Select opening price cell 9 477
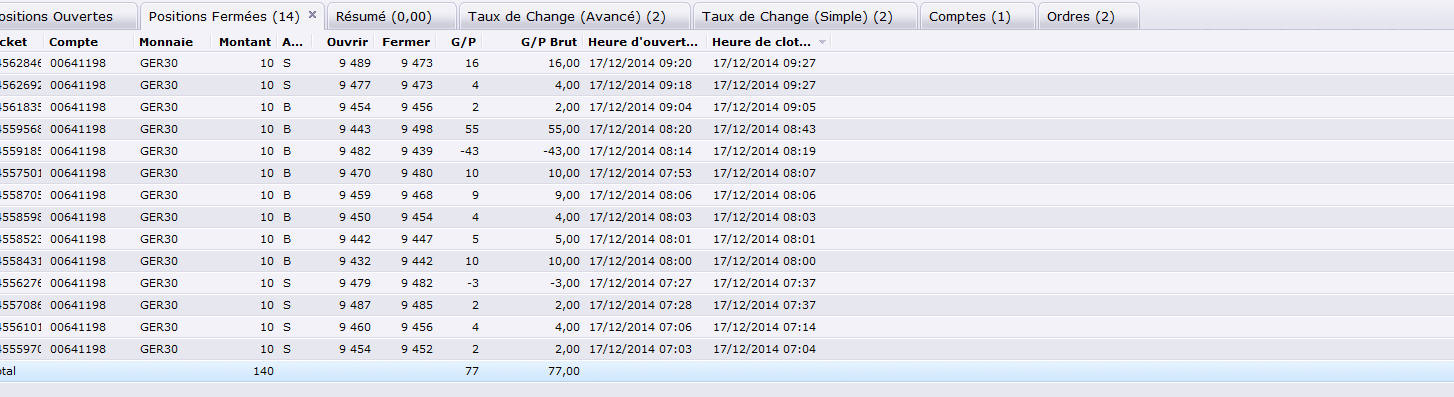Viewport: 1454px width, 397px height. 354,85
